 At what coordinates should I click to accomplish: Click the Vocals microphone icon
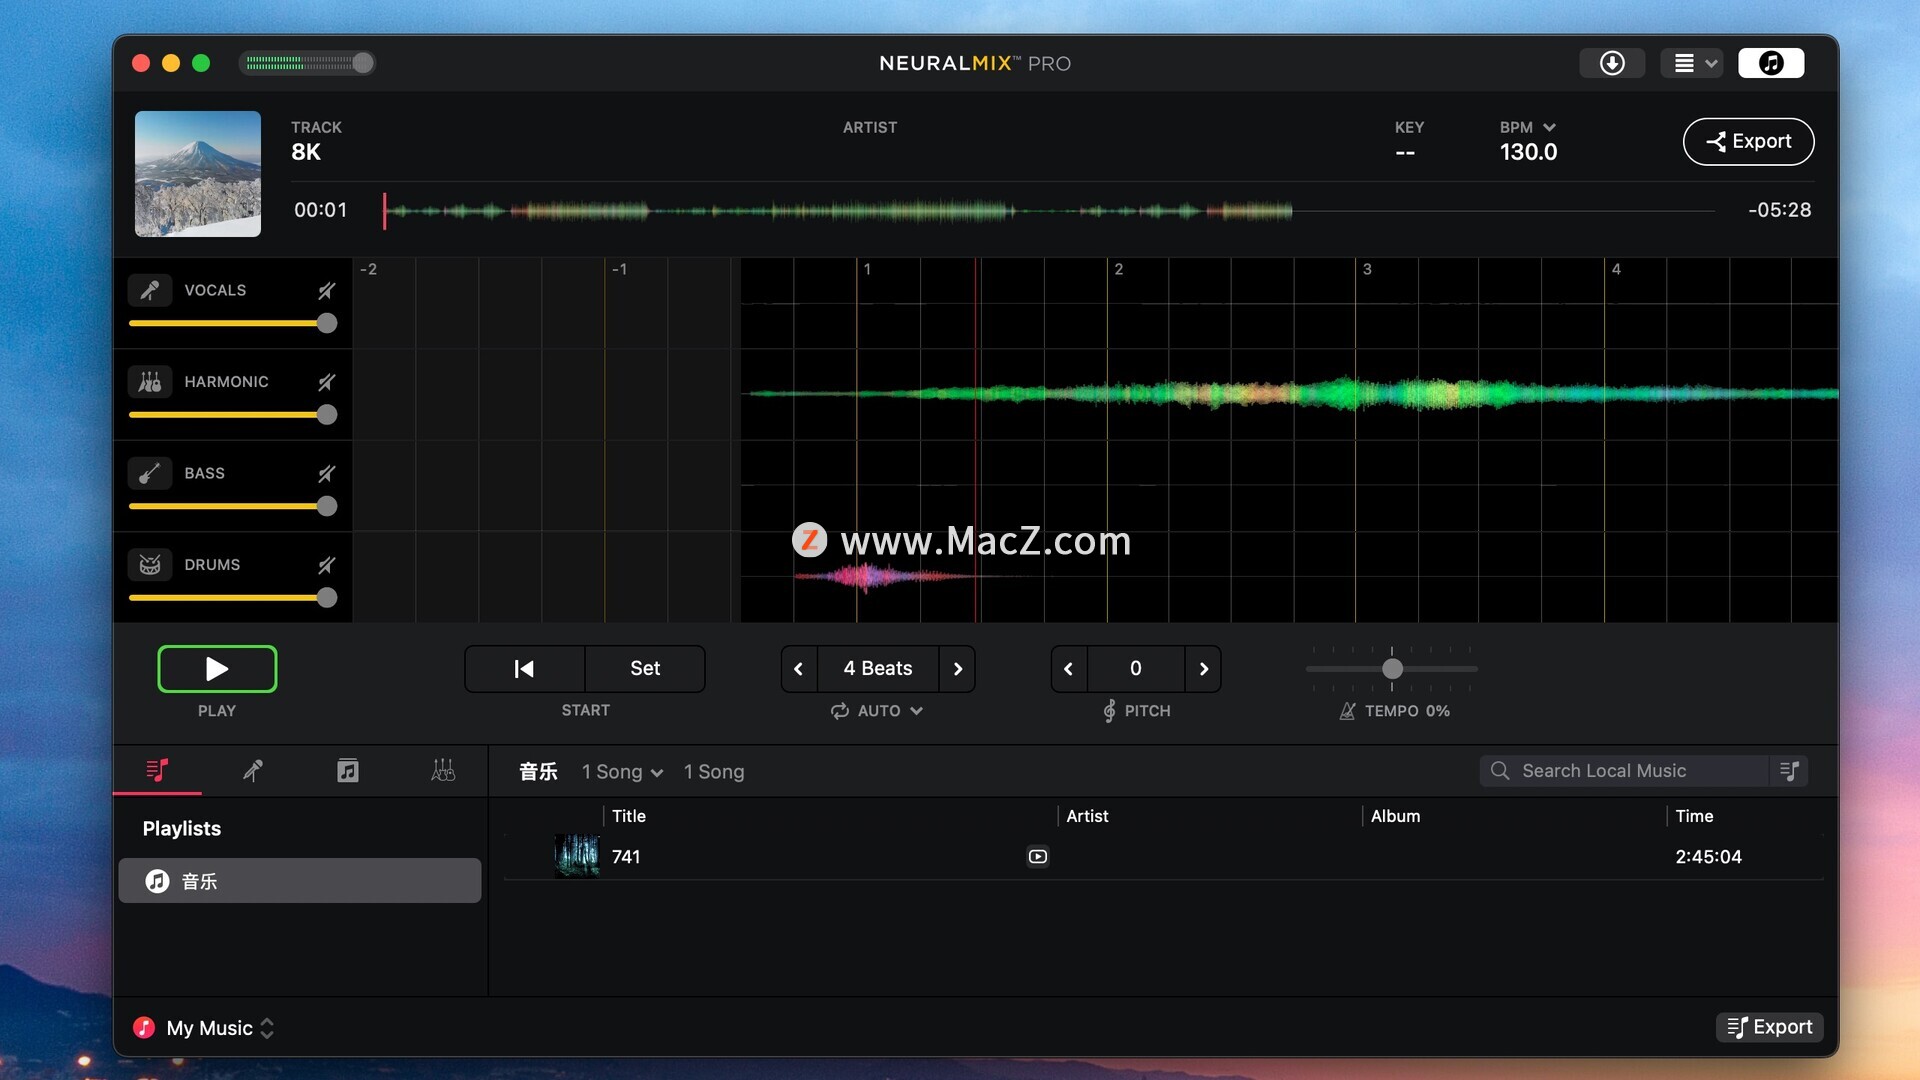[x=150, y=290]
